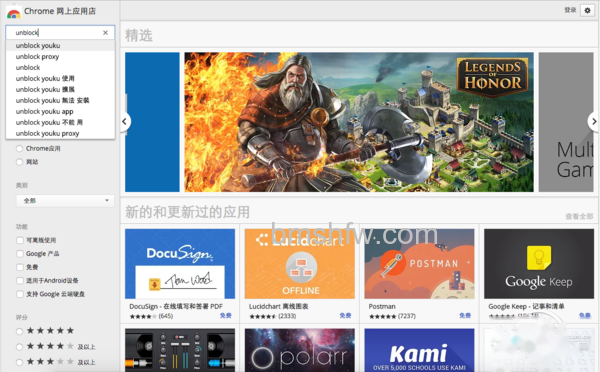Select the plain "unblock" suggestion
600x372 pixels.
click(x=60, y=67)
